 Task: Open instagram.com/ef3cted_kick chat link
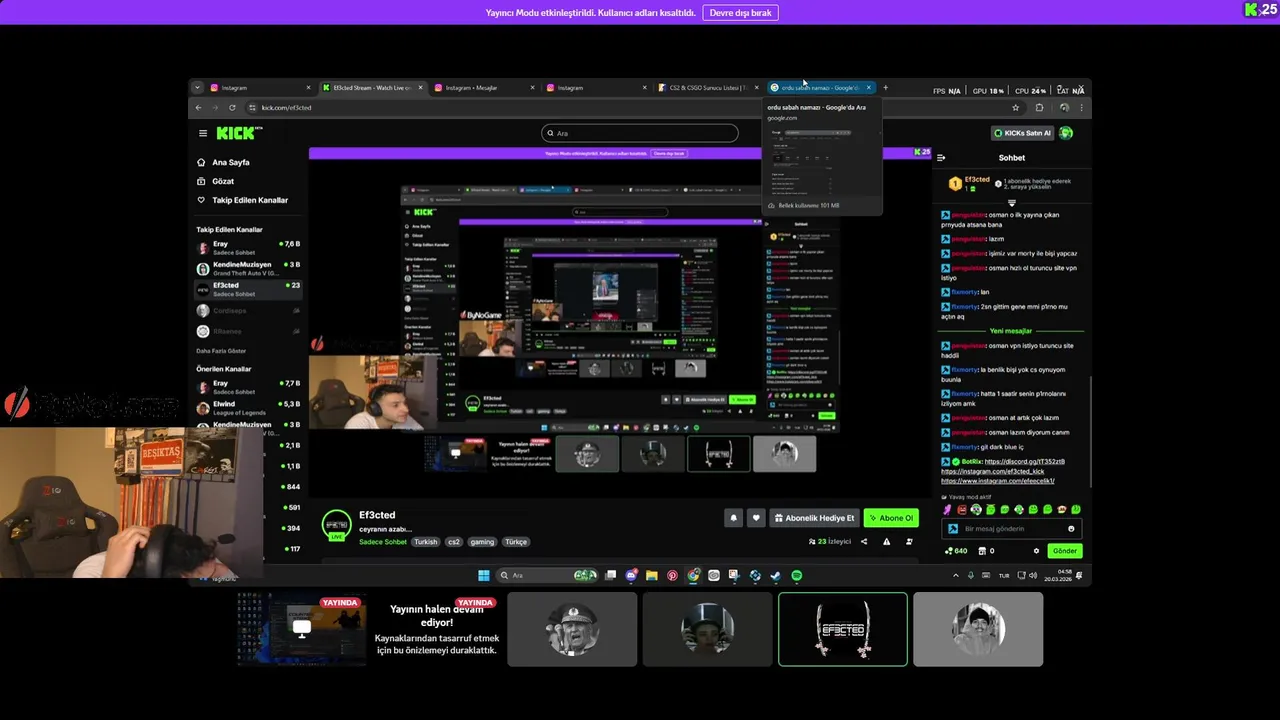992,471
